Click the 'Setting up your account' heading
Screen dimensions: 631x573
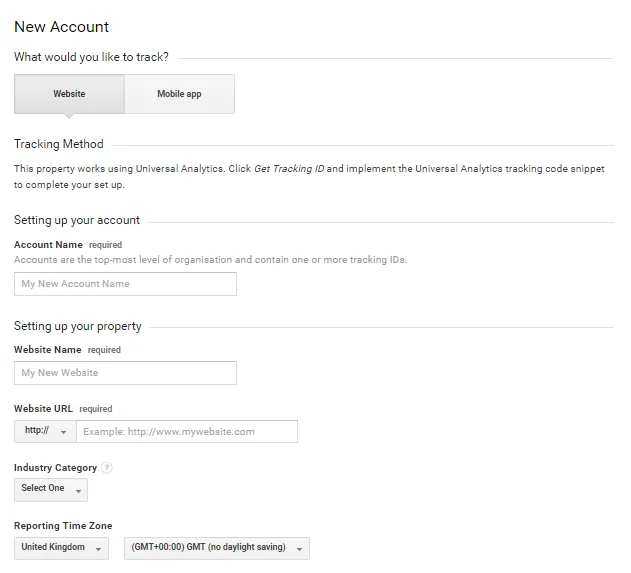[77, 220]
